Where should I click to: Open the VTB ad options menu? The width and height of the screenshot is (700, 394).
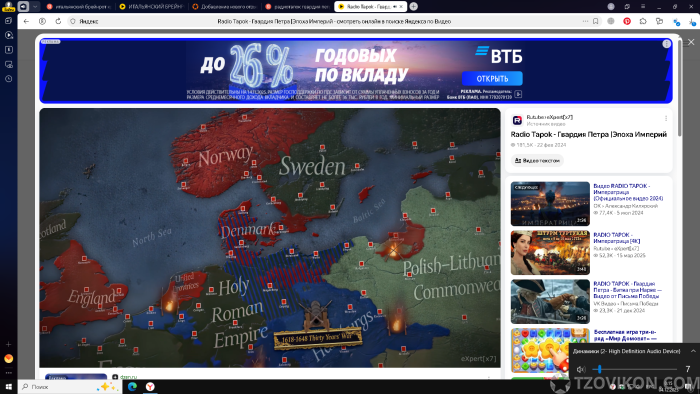pos(667,44)
